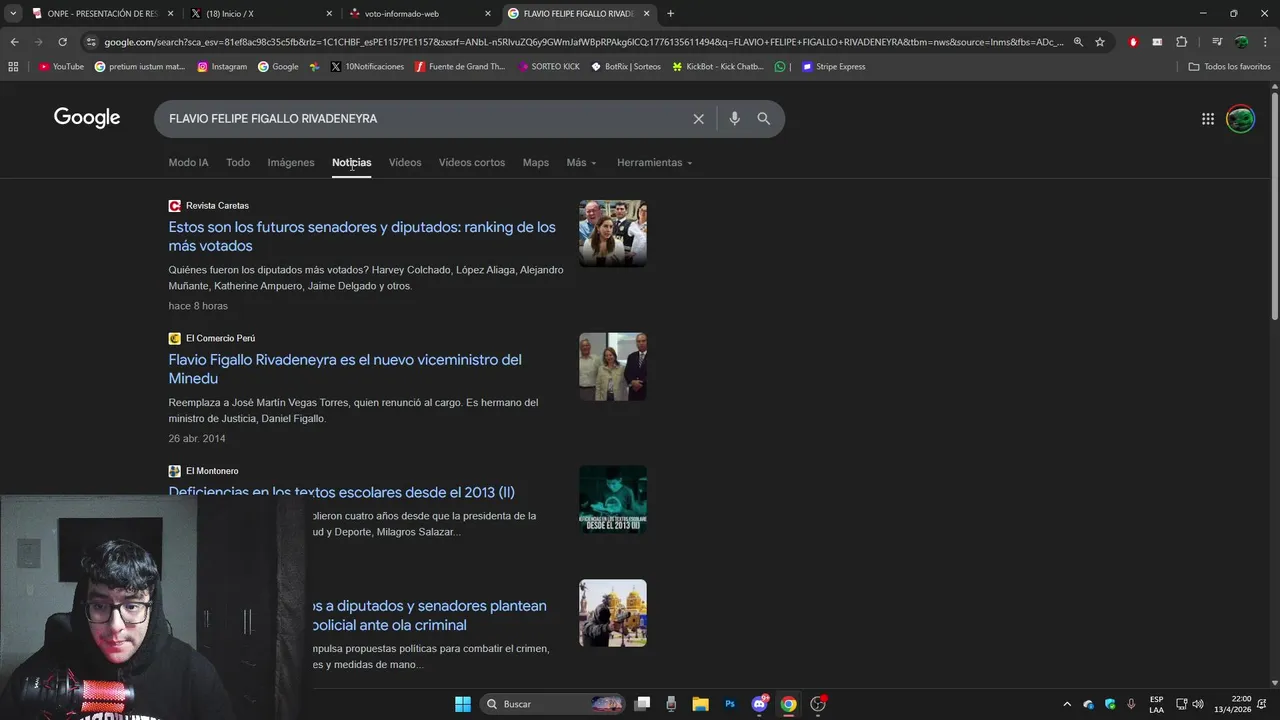Clear the search box with the X icon

pos(698,119)
